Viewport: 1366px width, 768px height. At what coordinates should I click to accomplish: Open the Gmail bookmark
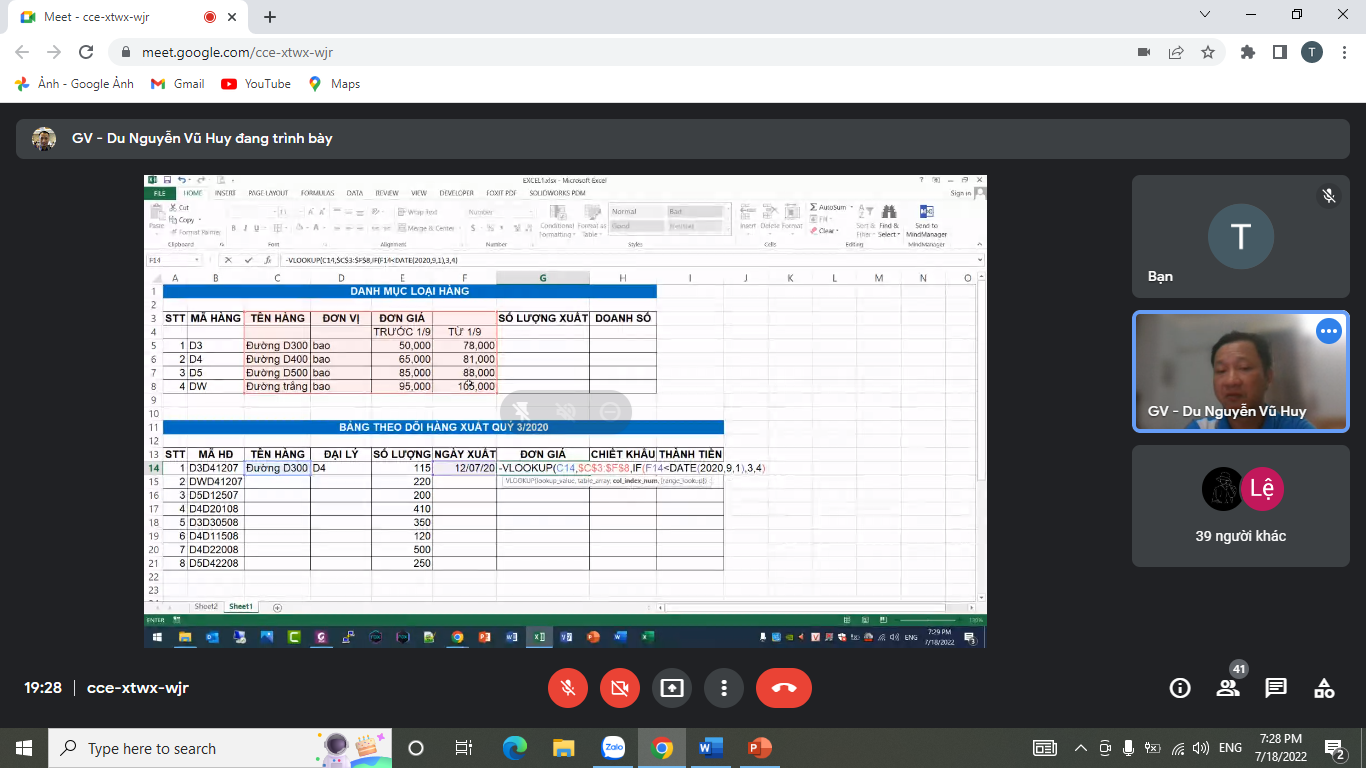pos(178,84)
